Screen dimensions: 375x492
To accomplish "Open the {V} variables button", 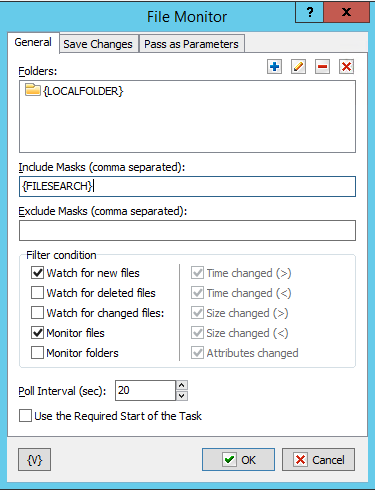I will [34, 460].
